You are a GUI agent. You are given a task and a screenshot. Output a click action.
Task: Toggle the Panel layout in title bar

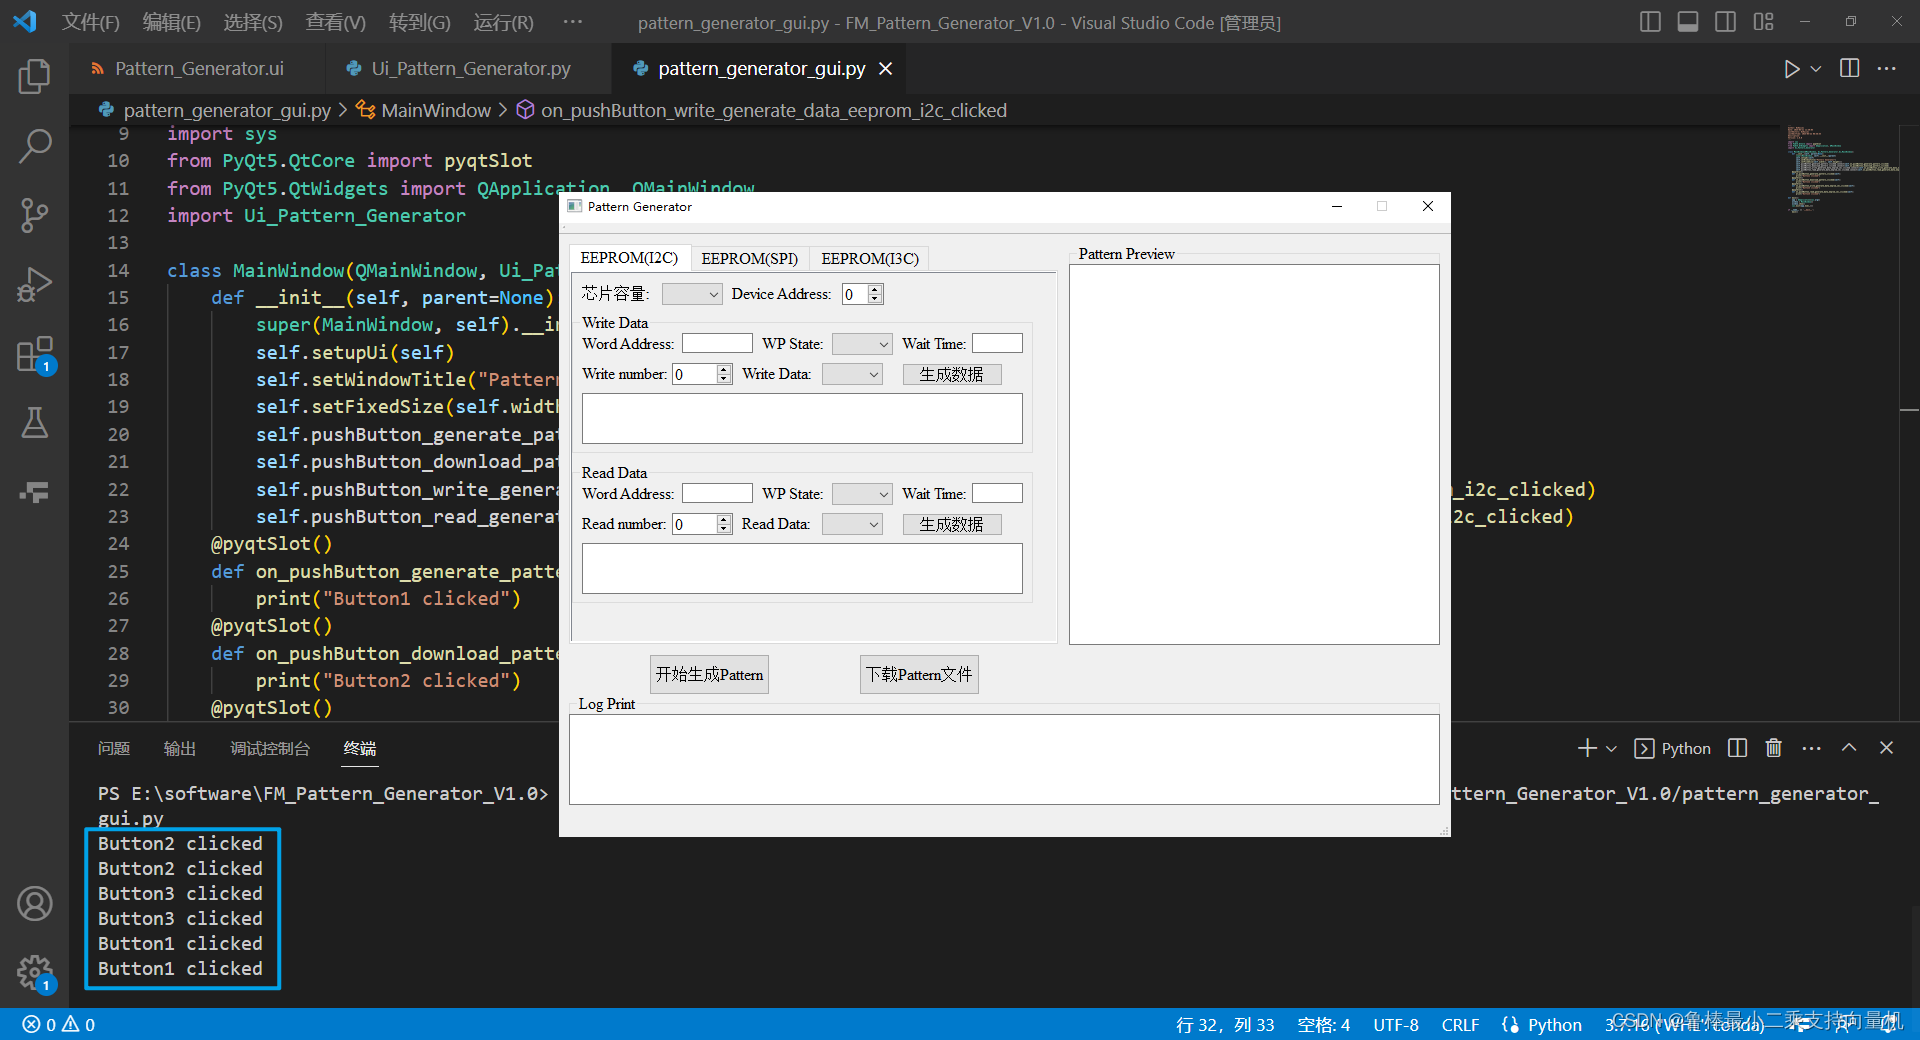[1687, 21]
